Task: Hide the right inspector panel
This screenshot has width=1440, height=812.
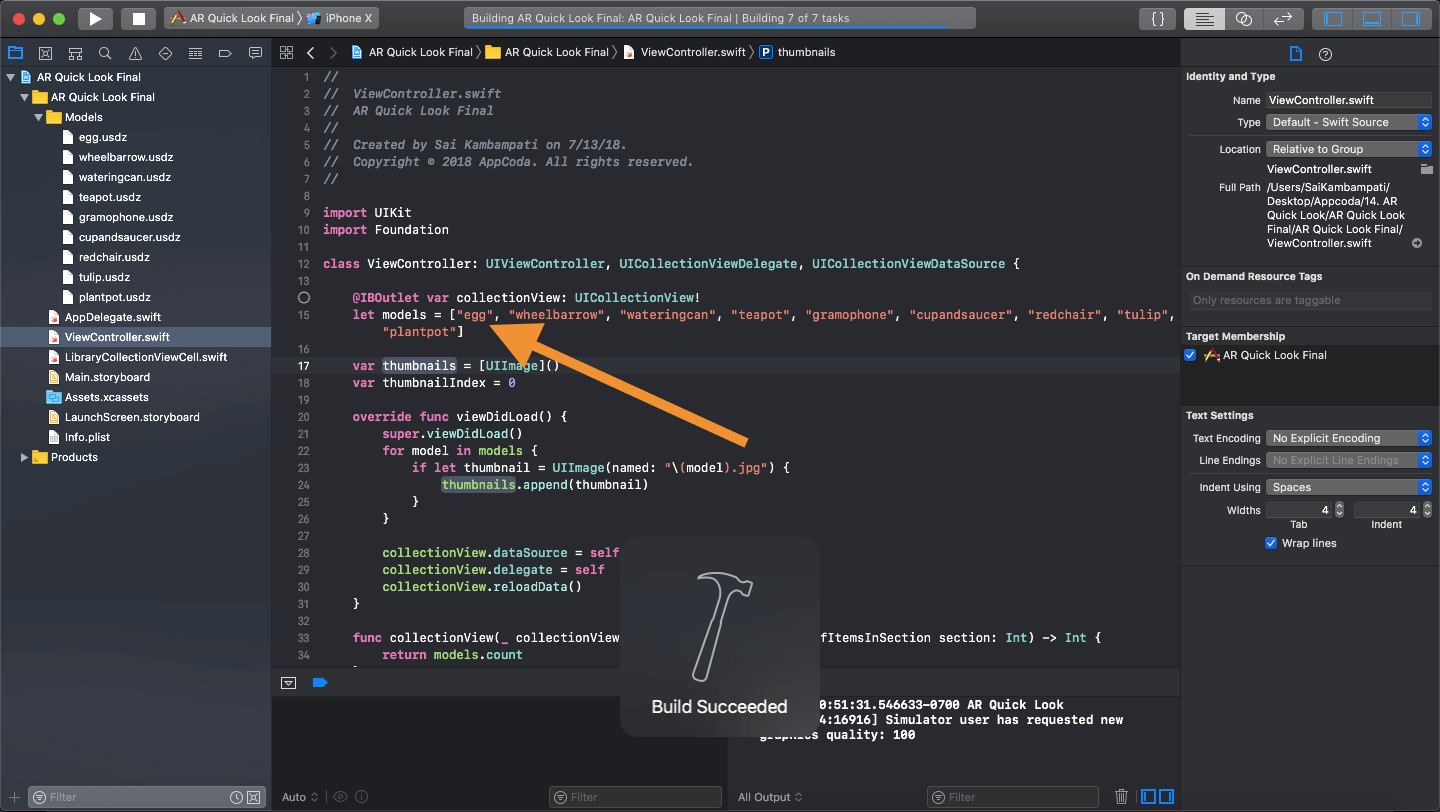Action: (1410, 18)
